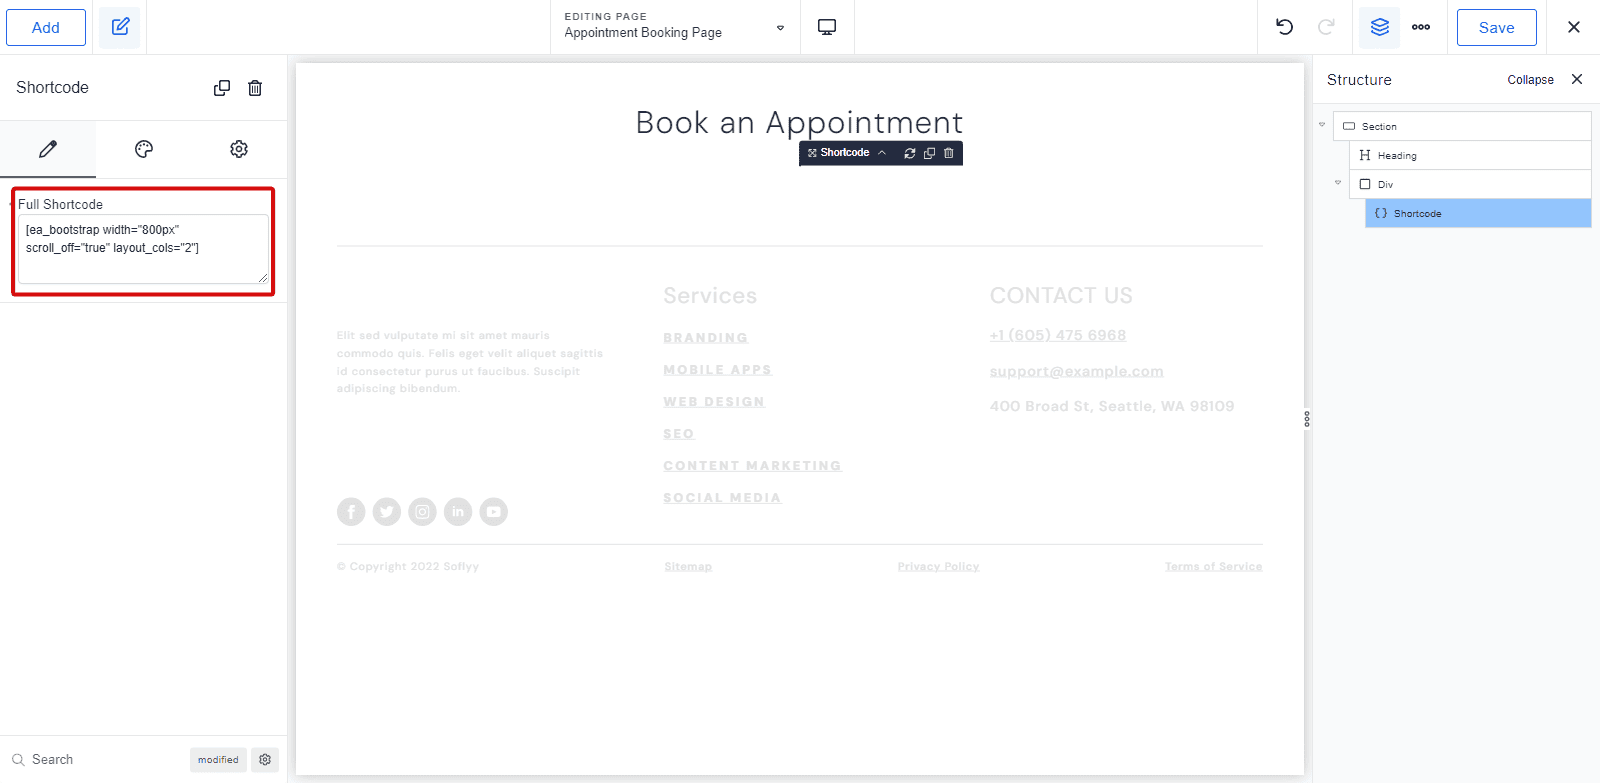
Task: Toggle the Structure layers panel icon
Action: (1380, 27)
